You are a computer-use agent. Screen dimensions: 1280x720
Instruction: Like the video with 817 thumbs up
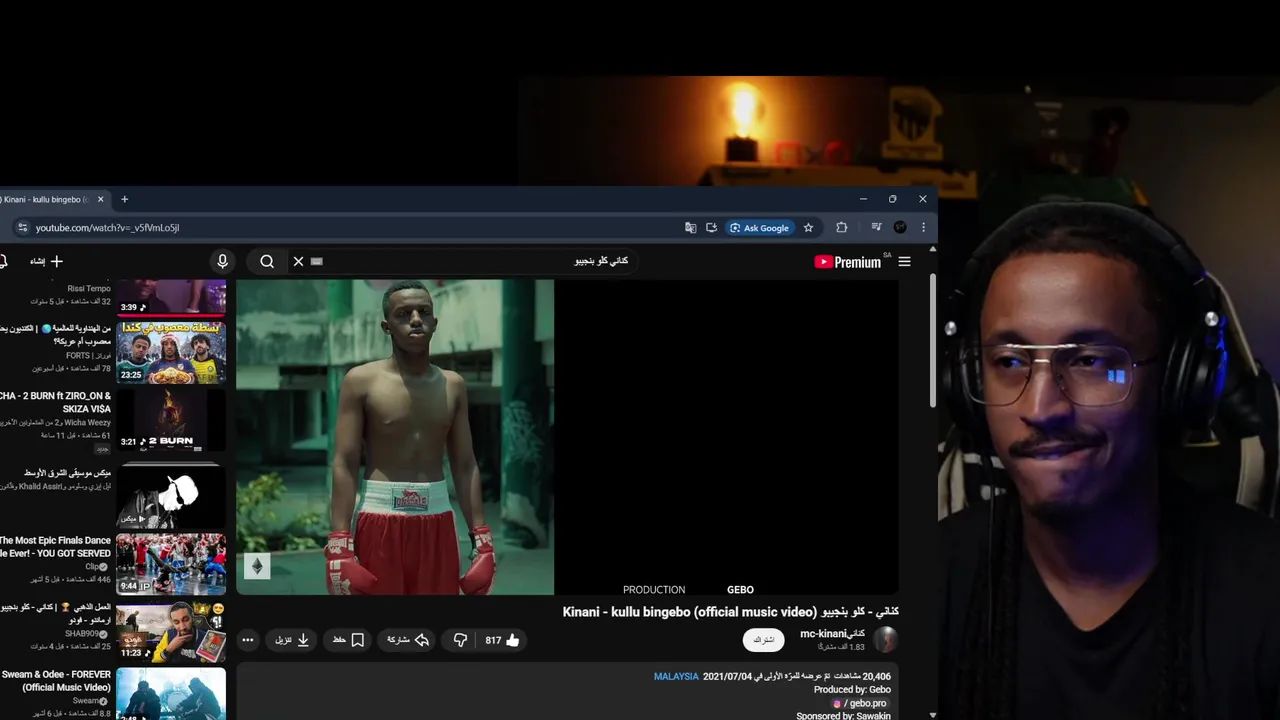coord(503,640)
